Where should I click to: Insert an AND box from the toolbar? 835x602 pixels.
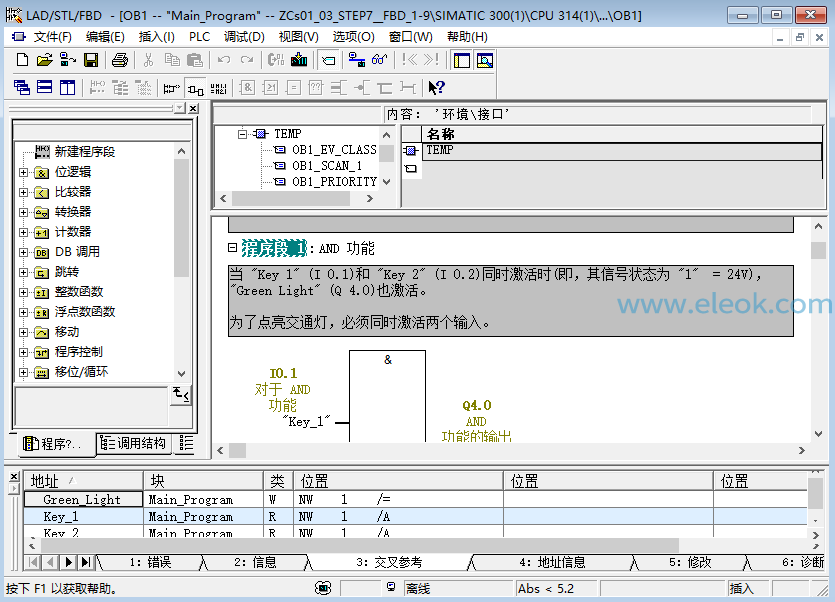247,87
